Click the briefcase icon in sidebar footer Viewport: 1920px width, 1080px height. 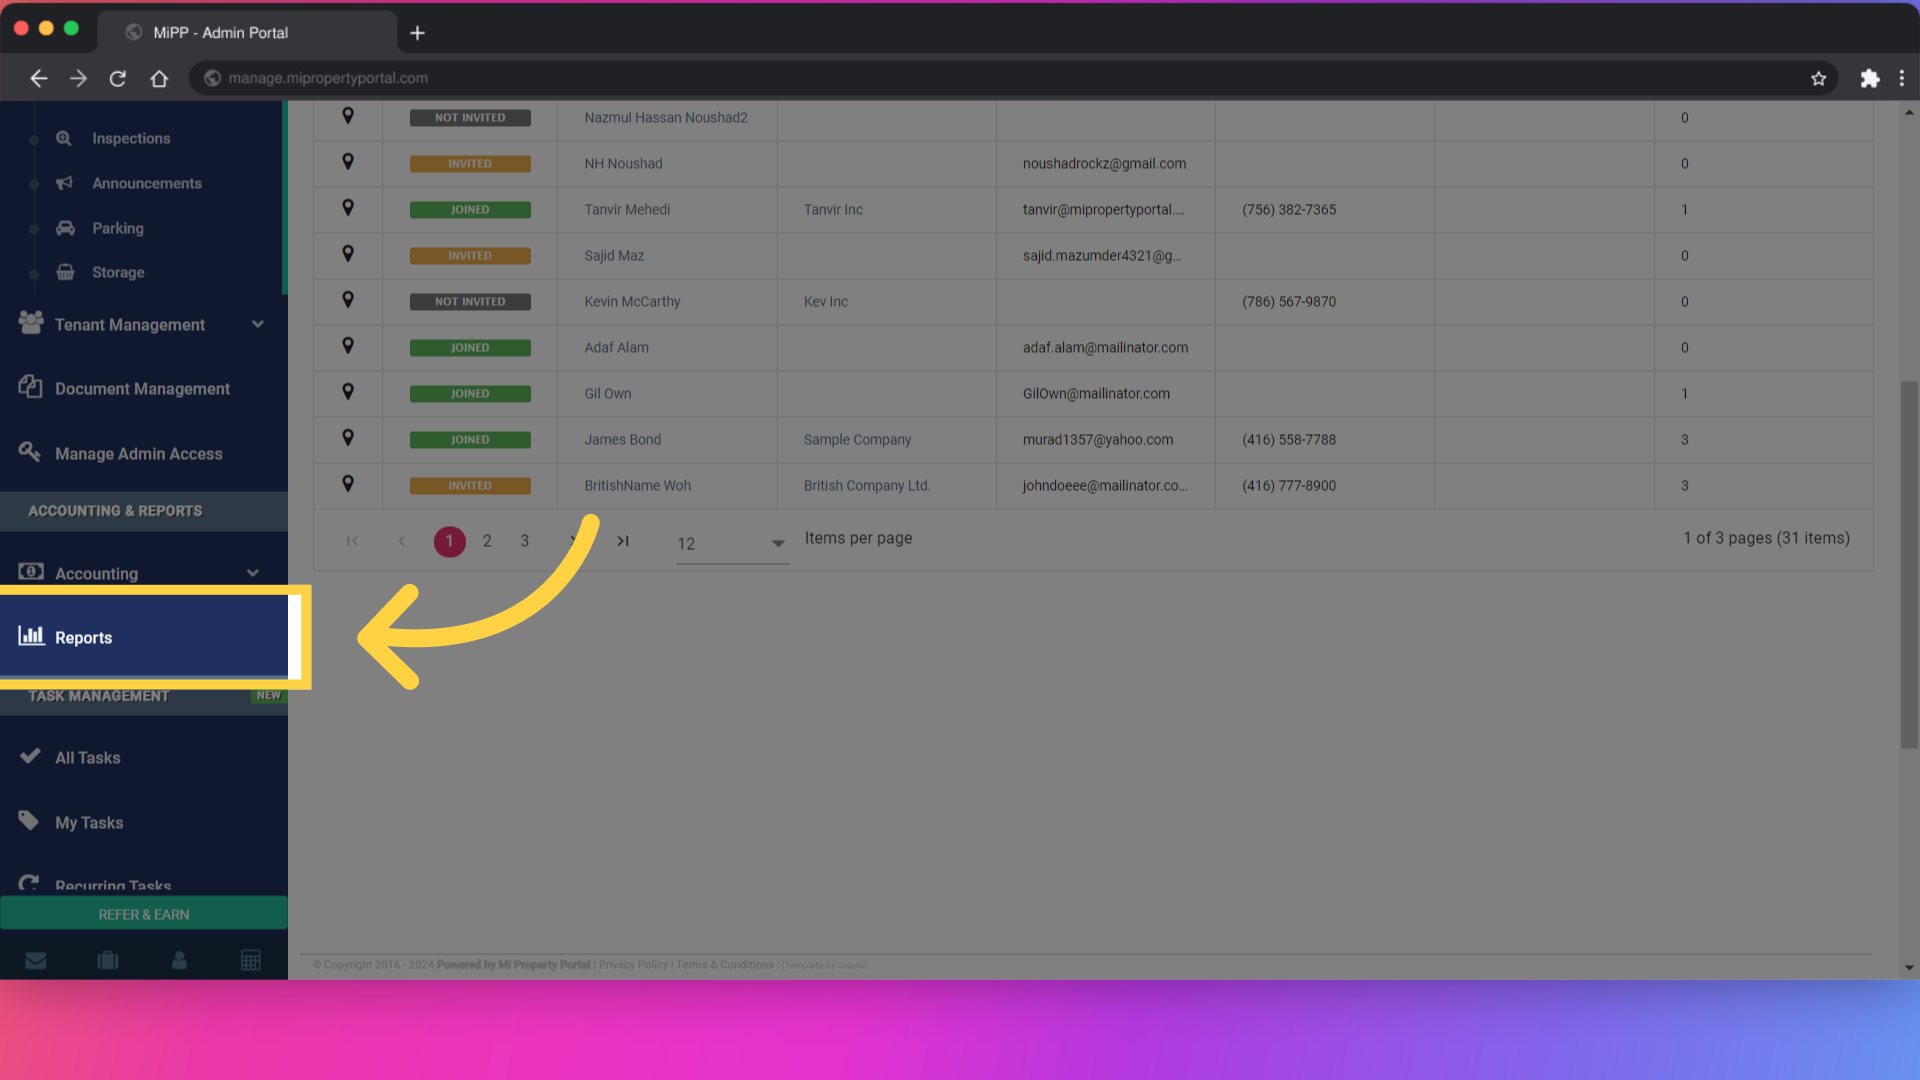(x=108, y=961)
